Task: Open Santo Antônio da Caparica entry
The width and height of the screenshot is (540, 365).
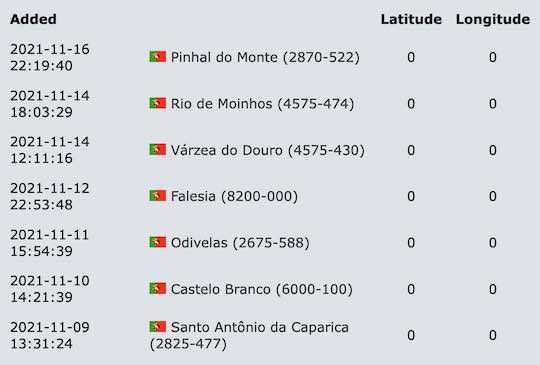Action: [x=249, y=335]
